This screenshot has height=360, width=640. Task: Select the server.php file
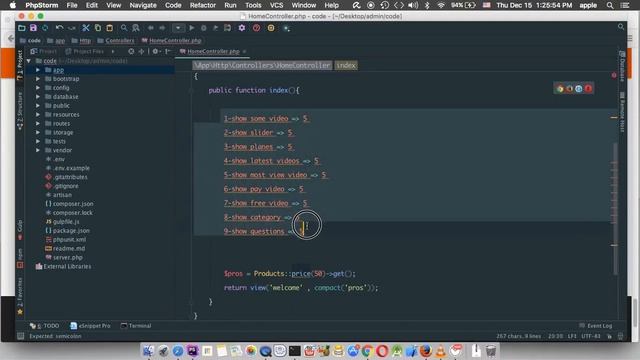[x=64, y=258]
